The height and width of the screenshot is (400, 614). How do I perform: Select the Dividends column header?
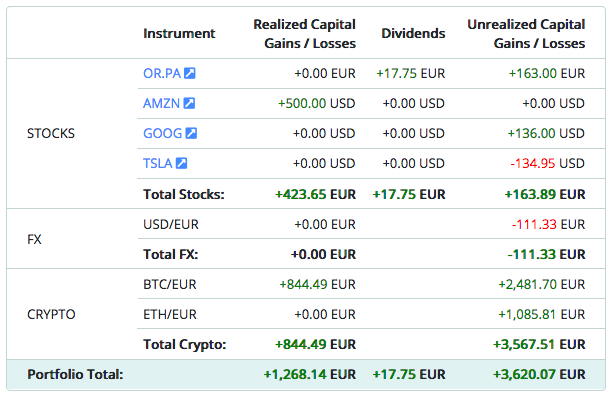(x=413, y=33)
